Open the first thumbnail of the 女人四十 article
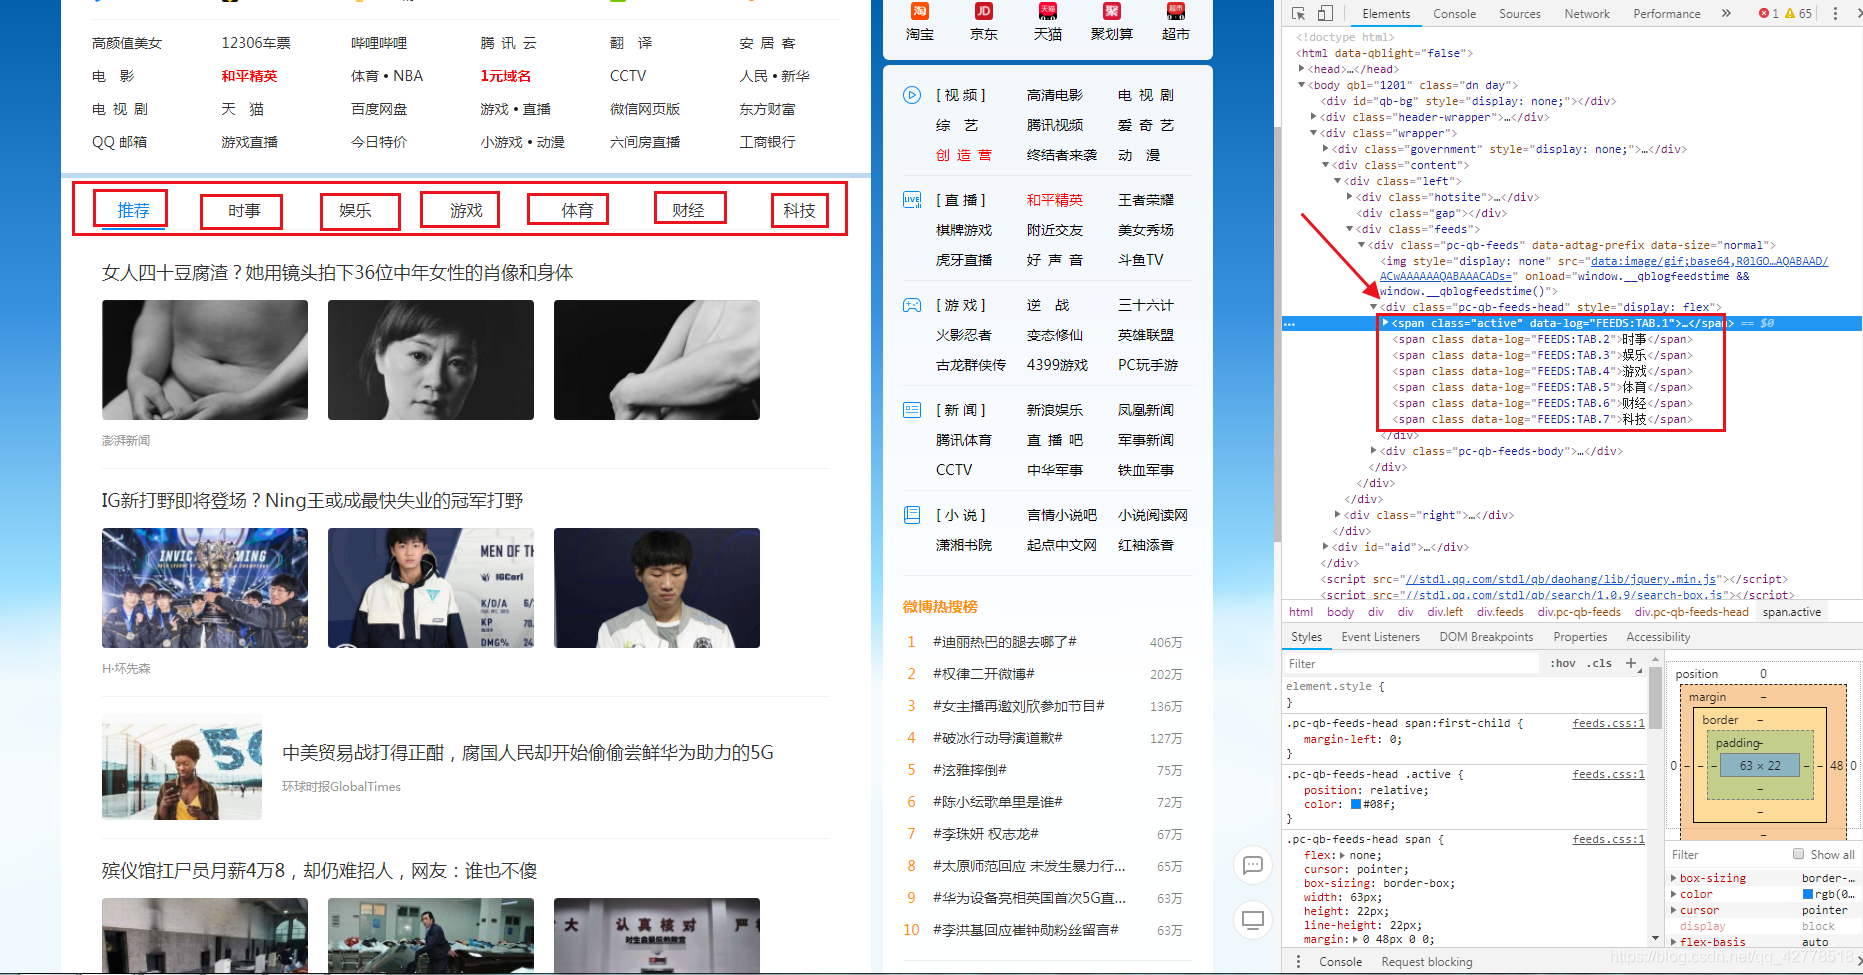 [x=205, y=360]
